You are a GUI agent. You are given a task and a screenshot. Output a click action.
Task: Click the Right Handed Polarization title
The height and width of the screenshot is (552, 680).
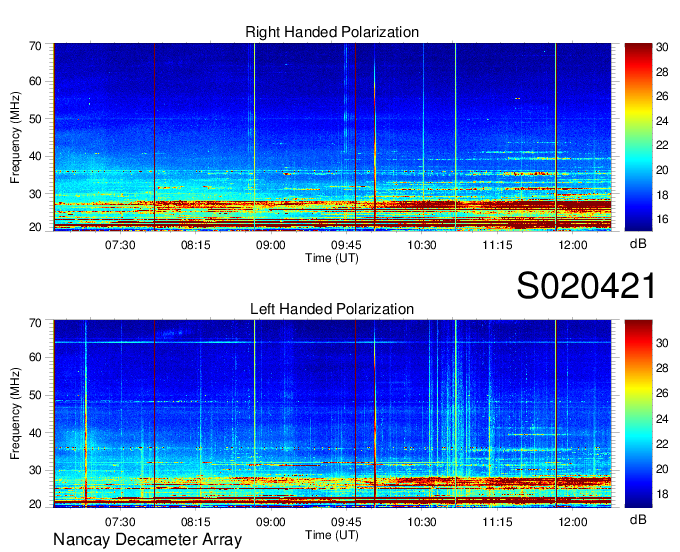(332, 32)
